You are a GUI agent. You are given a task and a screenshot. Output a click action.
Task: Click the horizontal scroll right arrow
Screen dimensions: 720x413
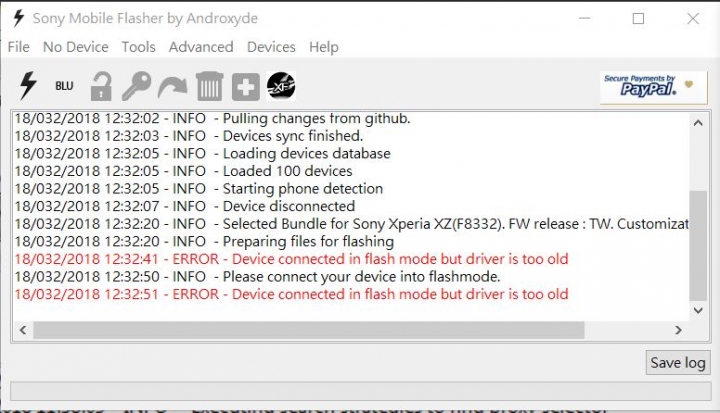(678, 330)
